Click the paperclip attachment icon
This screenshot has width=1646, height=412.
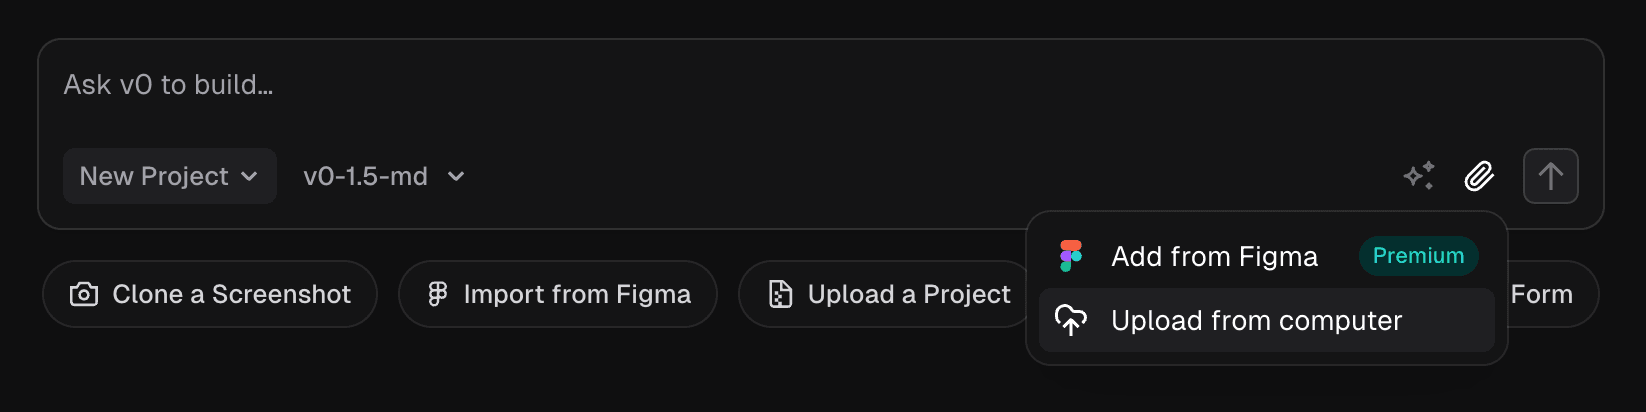click(x=1479, y=176)
